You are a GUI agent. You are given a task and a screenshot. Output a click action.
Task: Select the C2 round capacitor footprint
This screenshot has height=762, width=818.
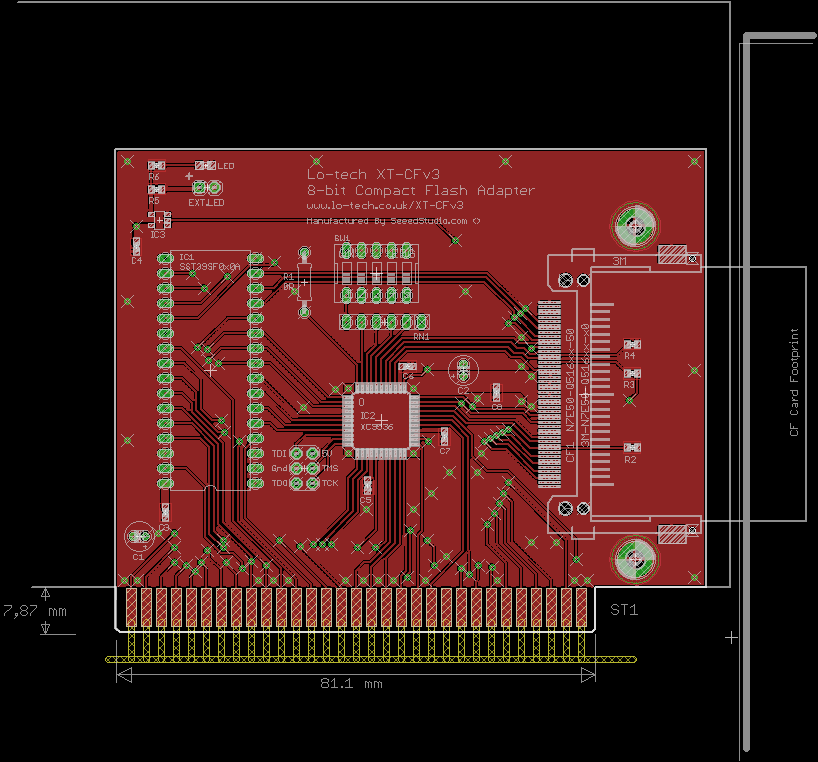click(463, 370)
